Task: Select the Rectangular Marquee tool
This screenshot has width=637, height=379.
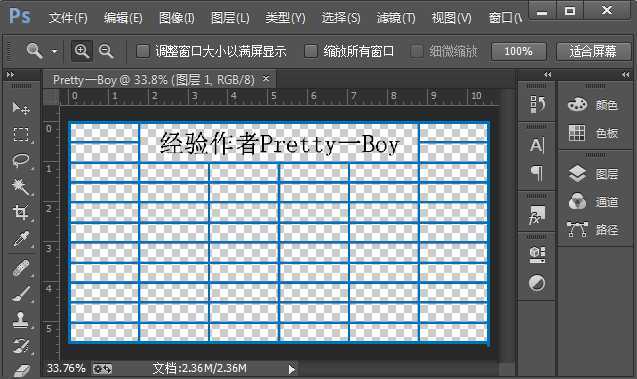Action: pos(21,134)
